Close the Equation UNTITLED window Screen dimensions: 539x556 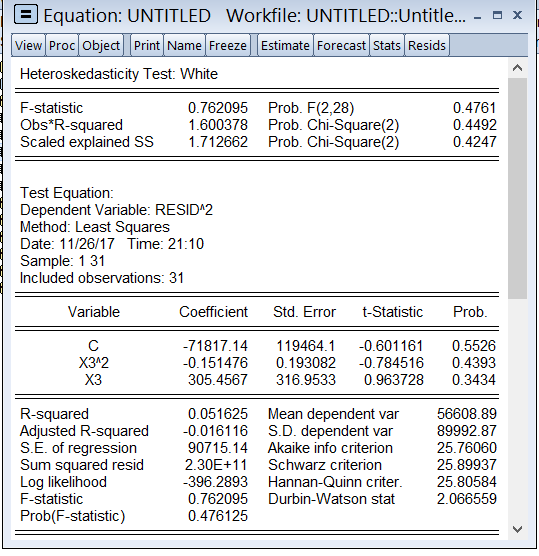(517, 15)
